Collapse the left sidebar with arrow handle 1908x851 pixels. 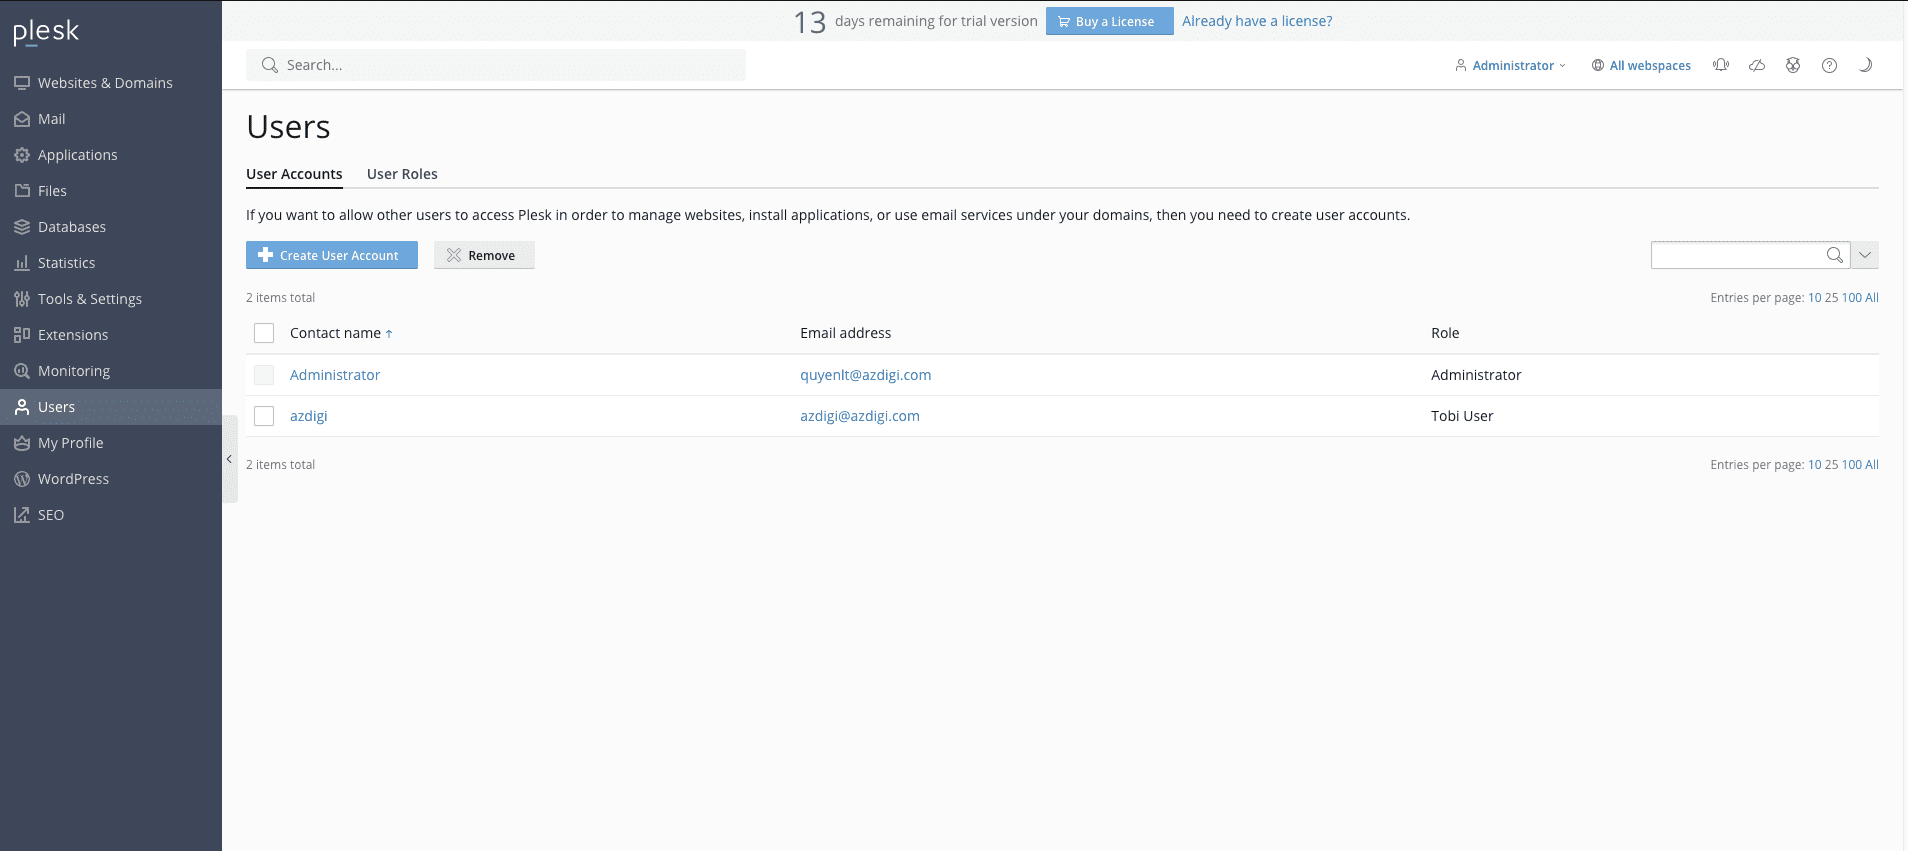pos(229,459)
